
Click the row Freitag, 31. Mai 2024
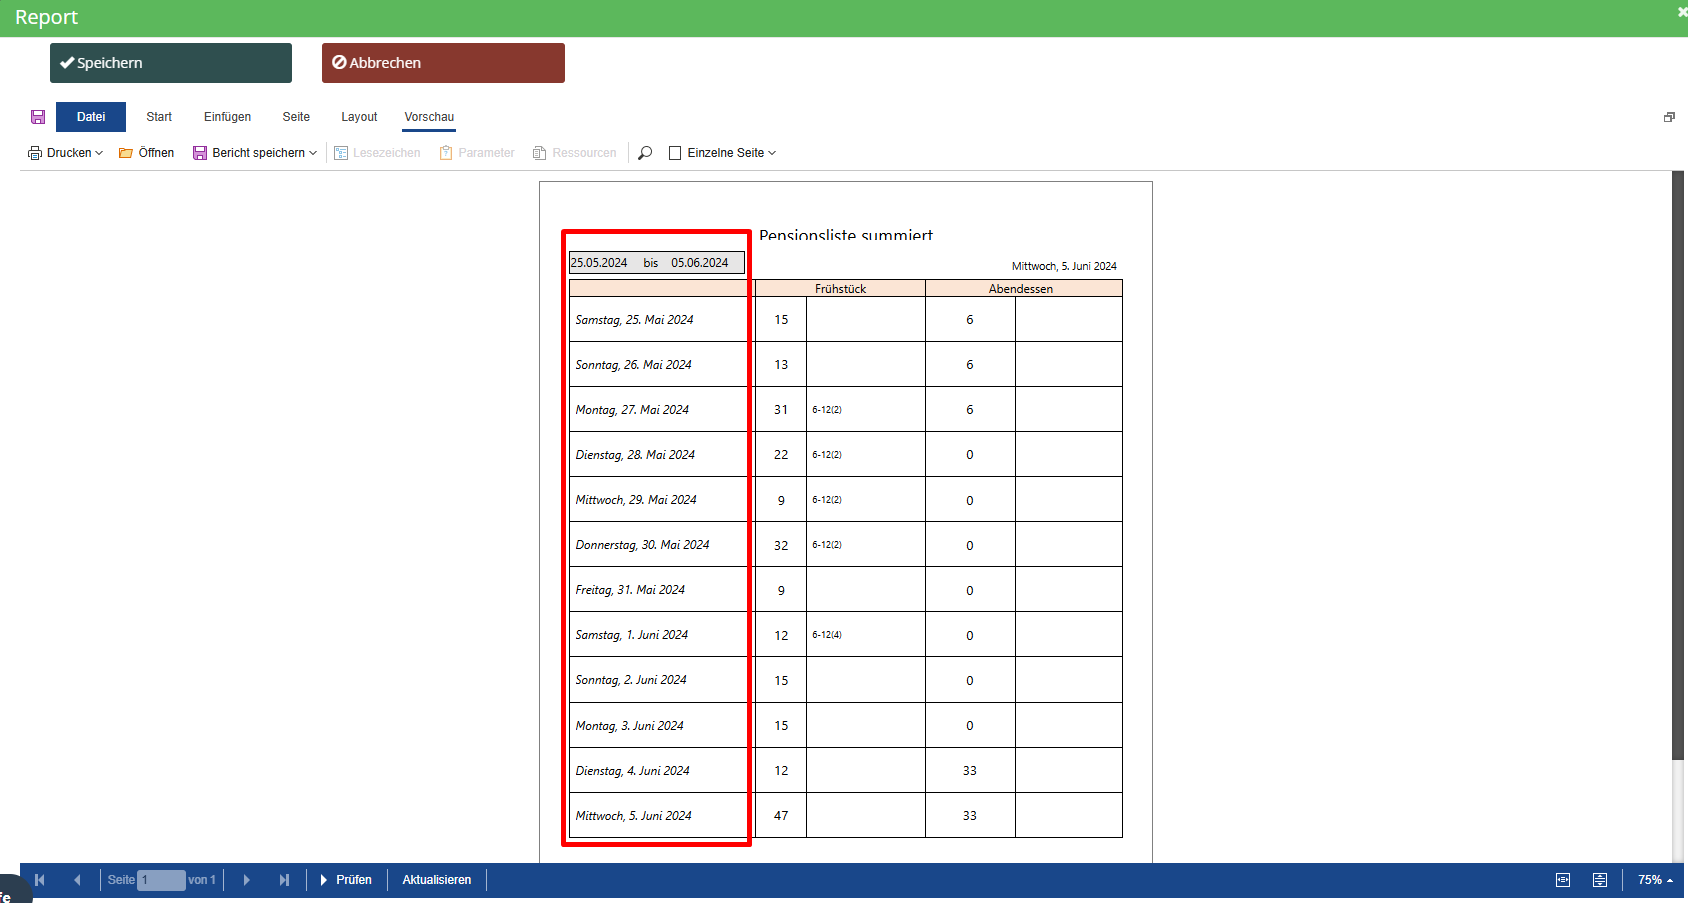point(846,590)
